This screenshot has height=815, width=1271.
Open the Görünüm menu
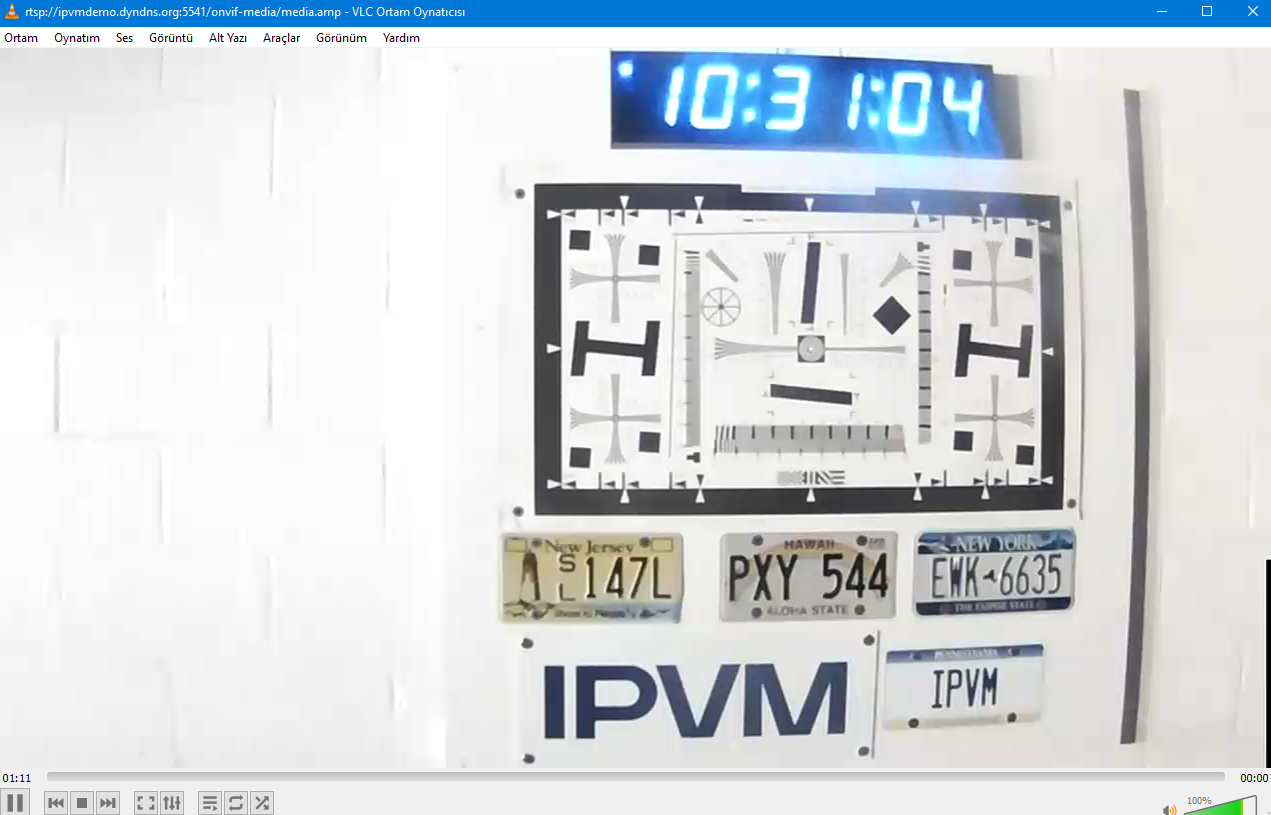pos(341,38)
